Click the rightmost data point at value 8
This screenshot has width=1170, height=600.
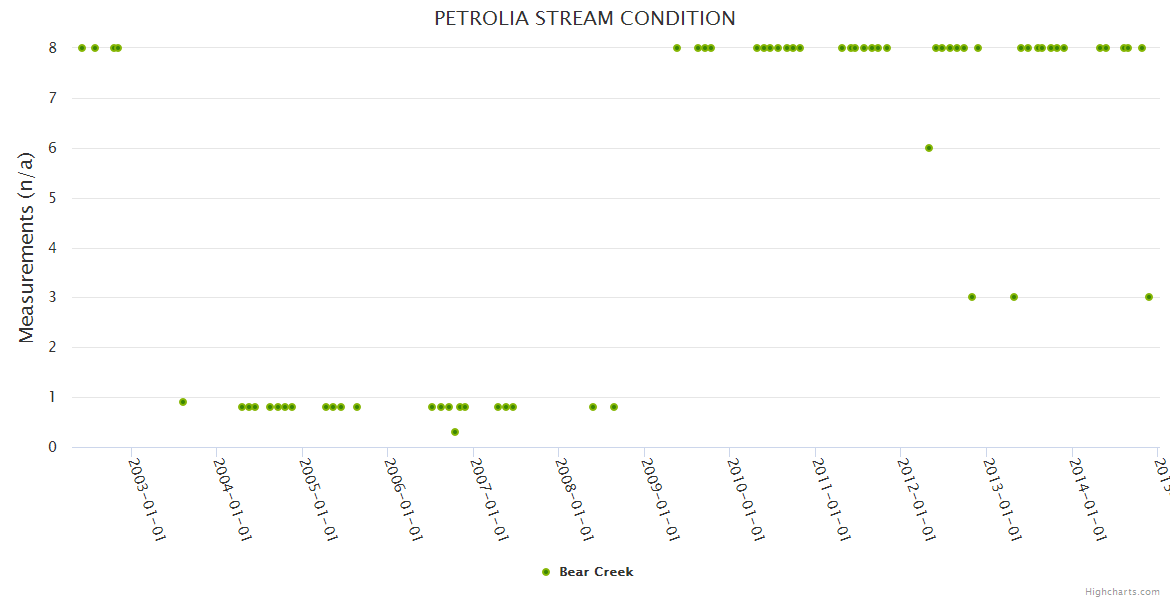point(1142,48)
